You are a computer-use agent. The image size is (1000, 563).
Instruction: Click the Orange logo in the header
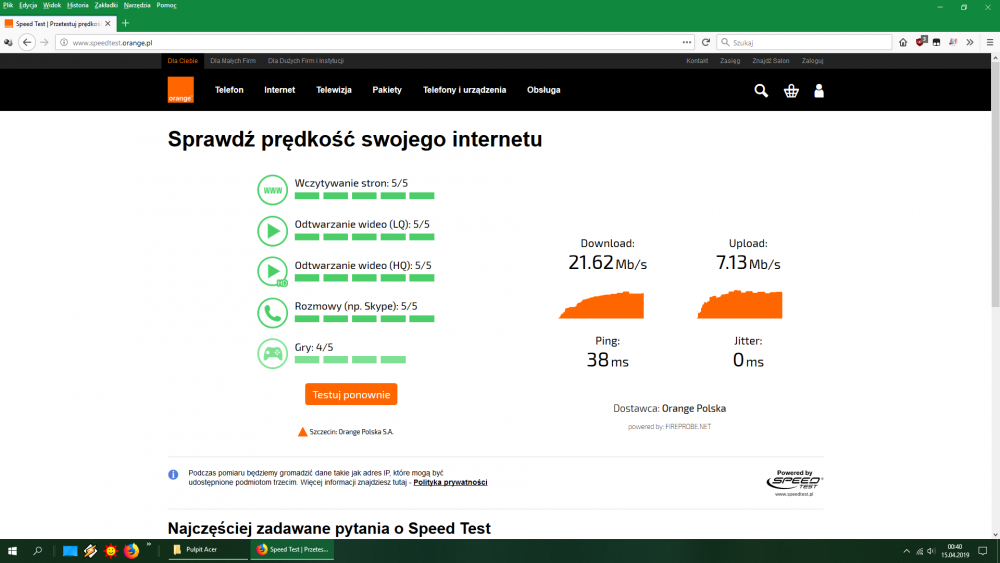180,90
